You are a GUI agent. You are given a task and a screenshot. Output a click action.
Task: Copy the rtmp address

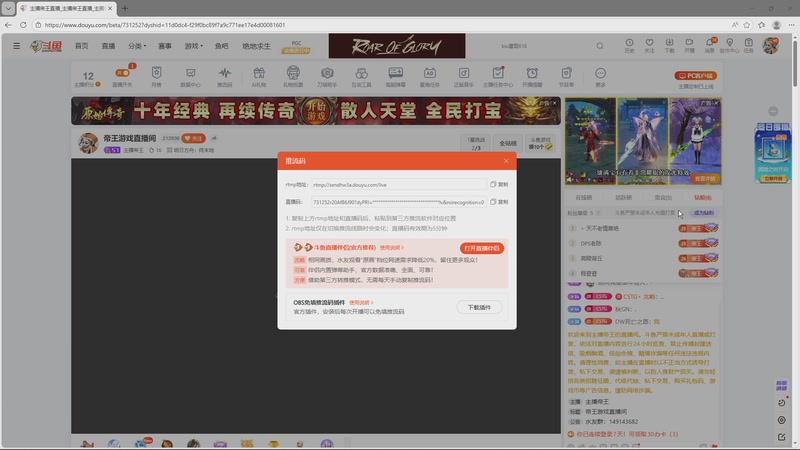click(x=499, y=184)
